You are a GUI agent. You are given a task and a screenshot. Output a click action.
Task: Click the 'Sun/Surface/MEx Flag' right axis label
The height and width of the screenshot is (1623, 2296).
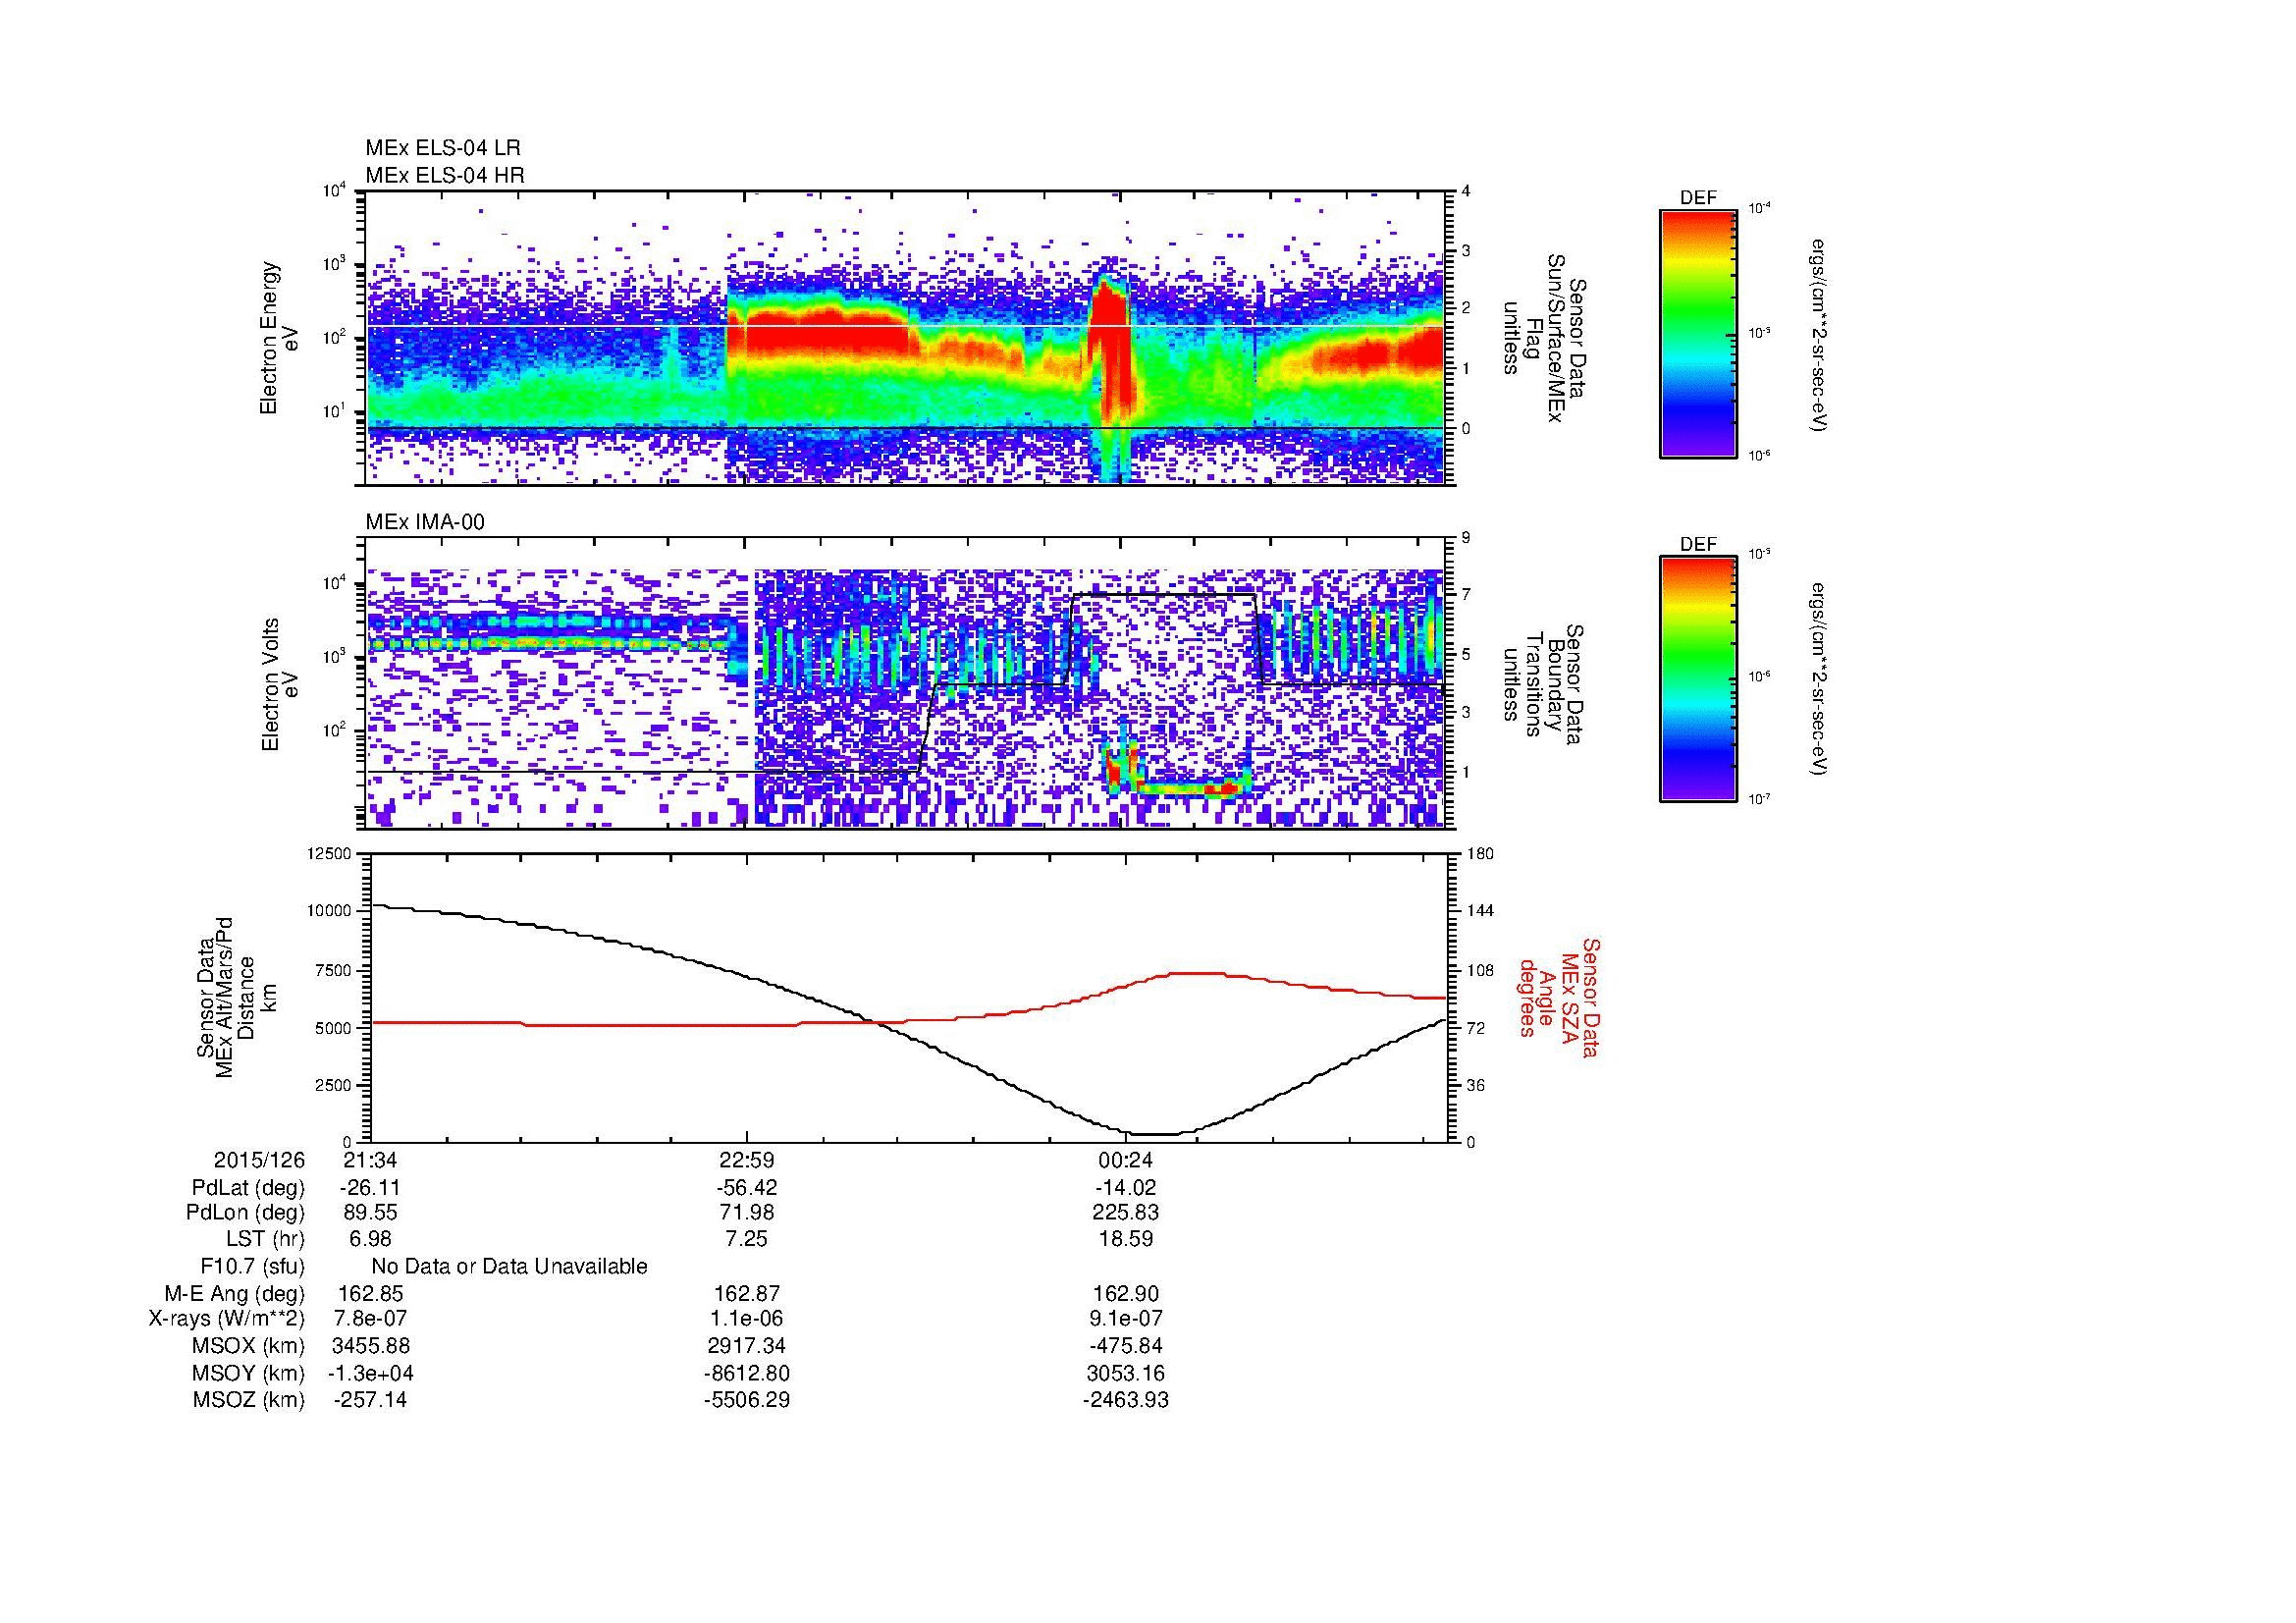point(1545,338)
